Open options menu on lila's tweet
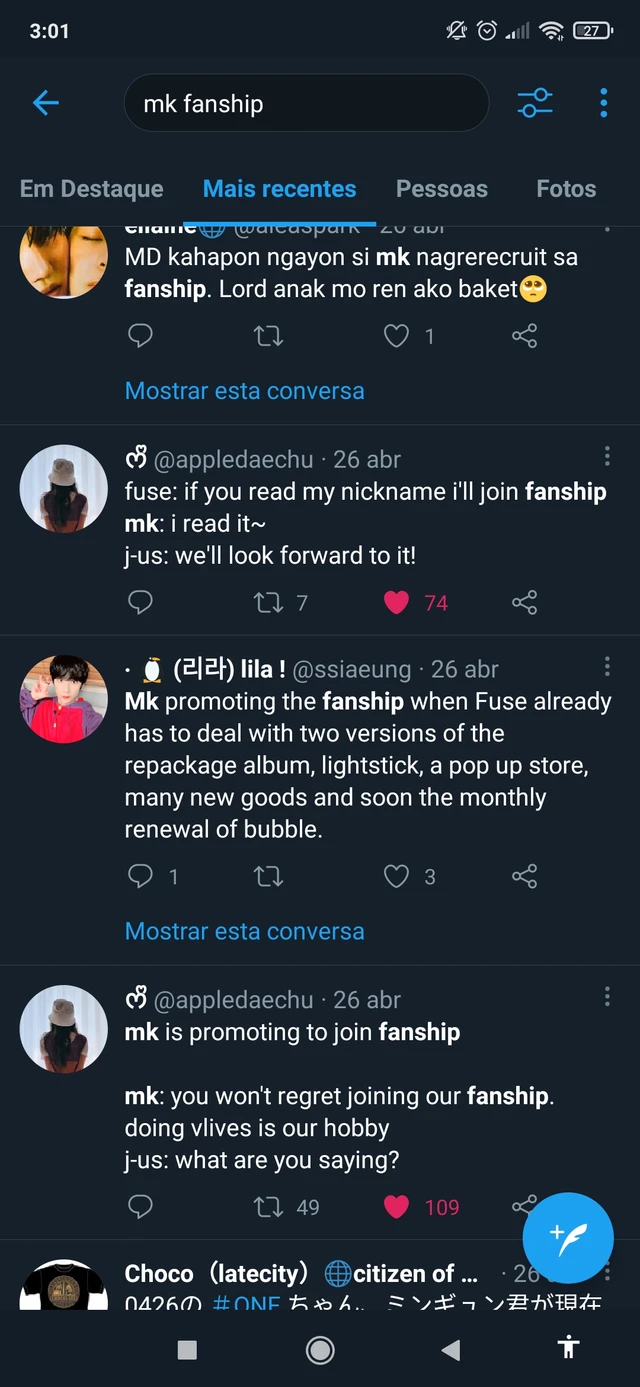The height and width of the screenshot is (1387, 640). (x=607, y=667)
